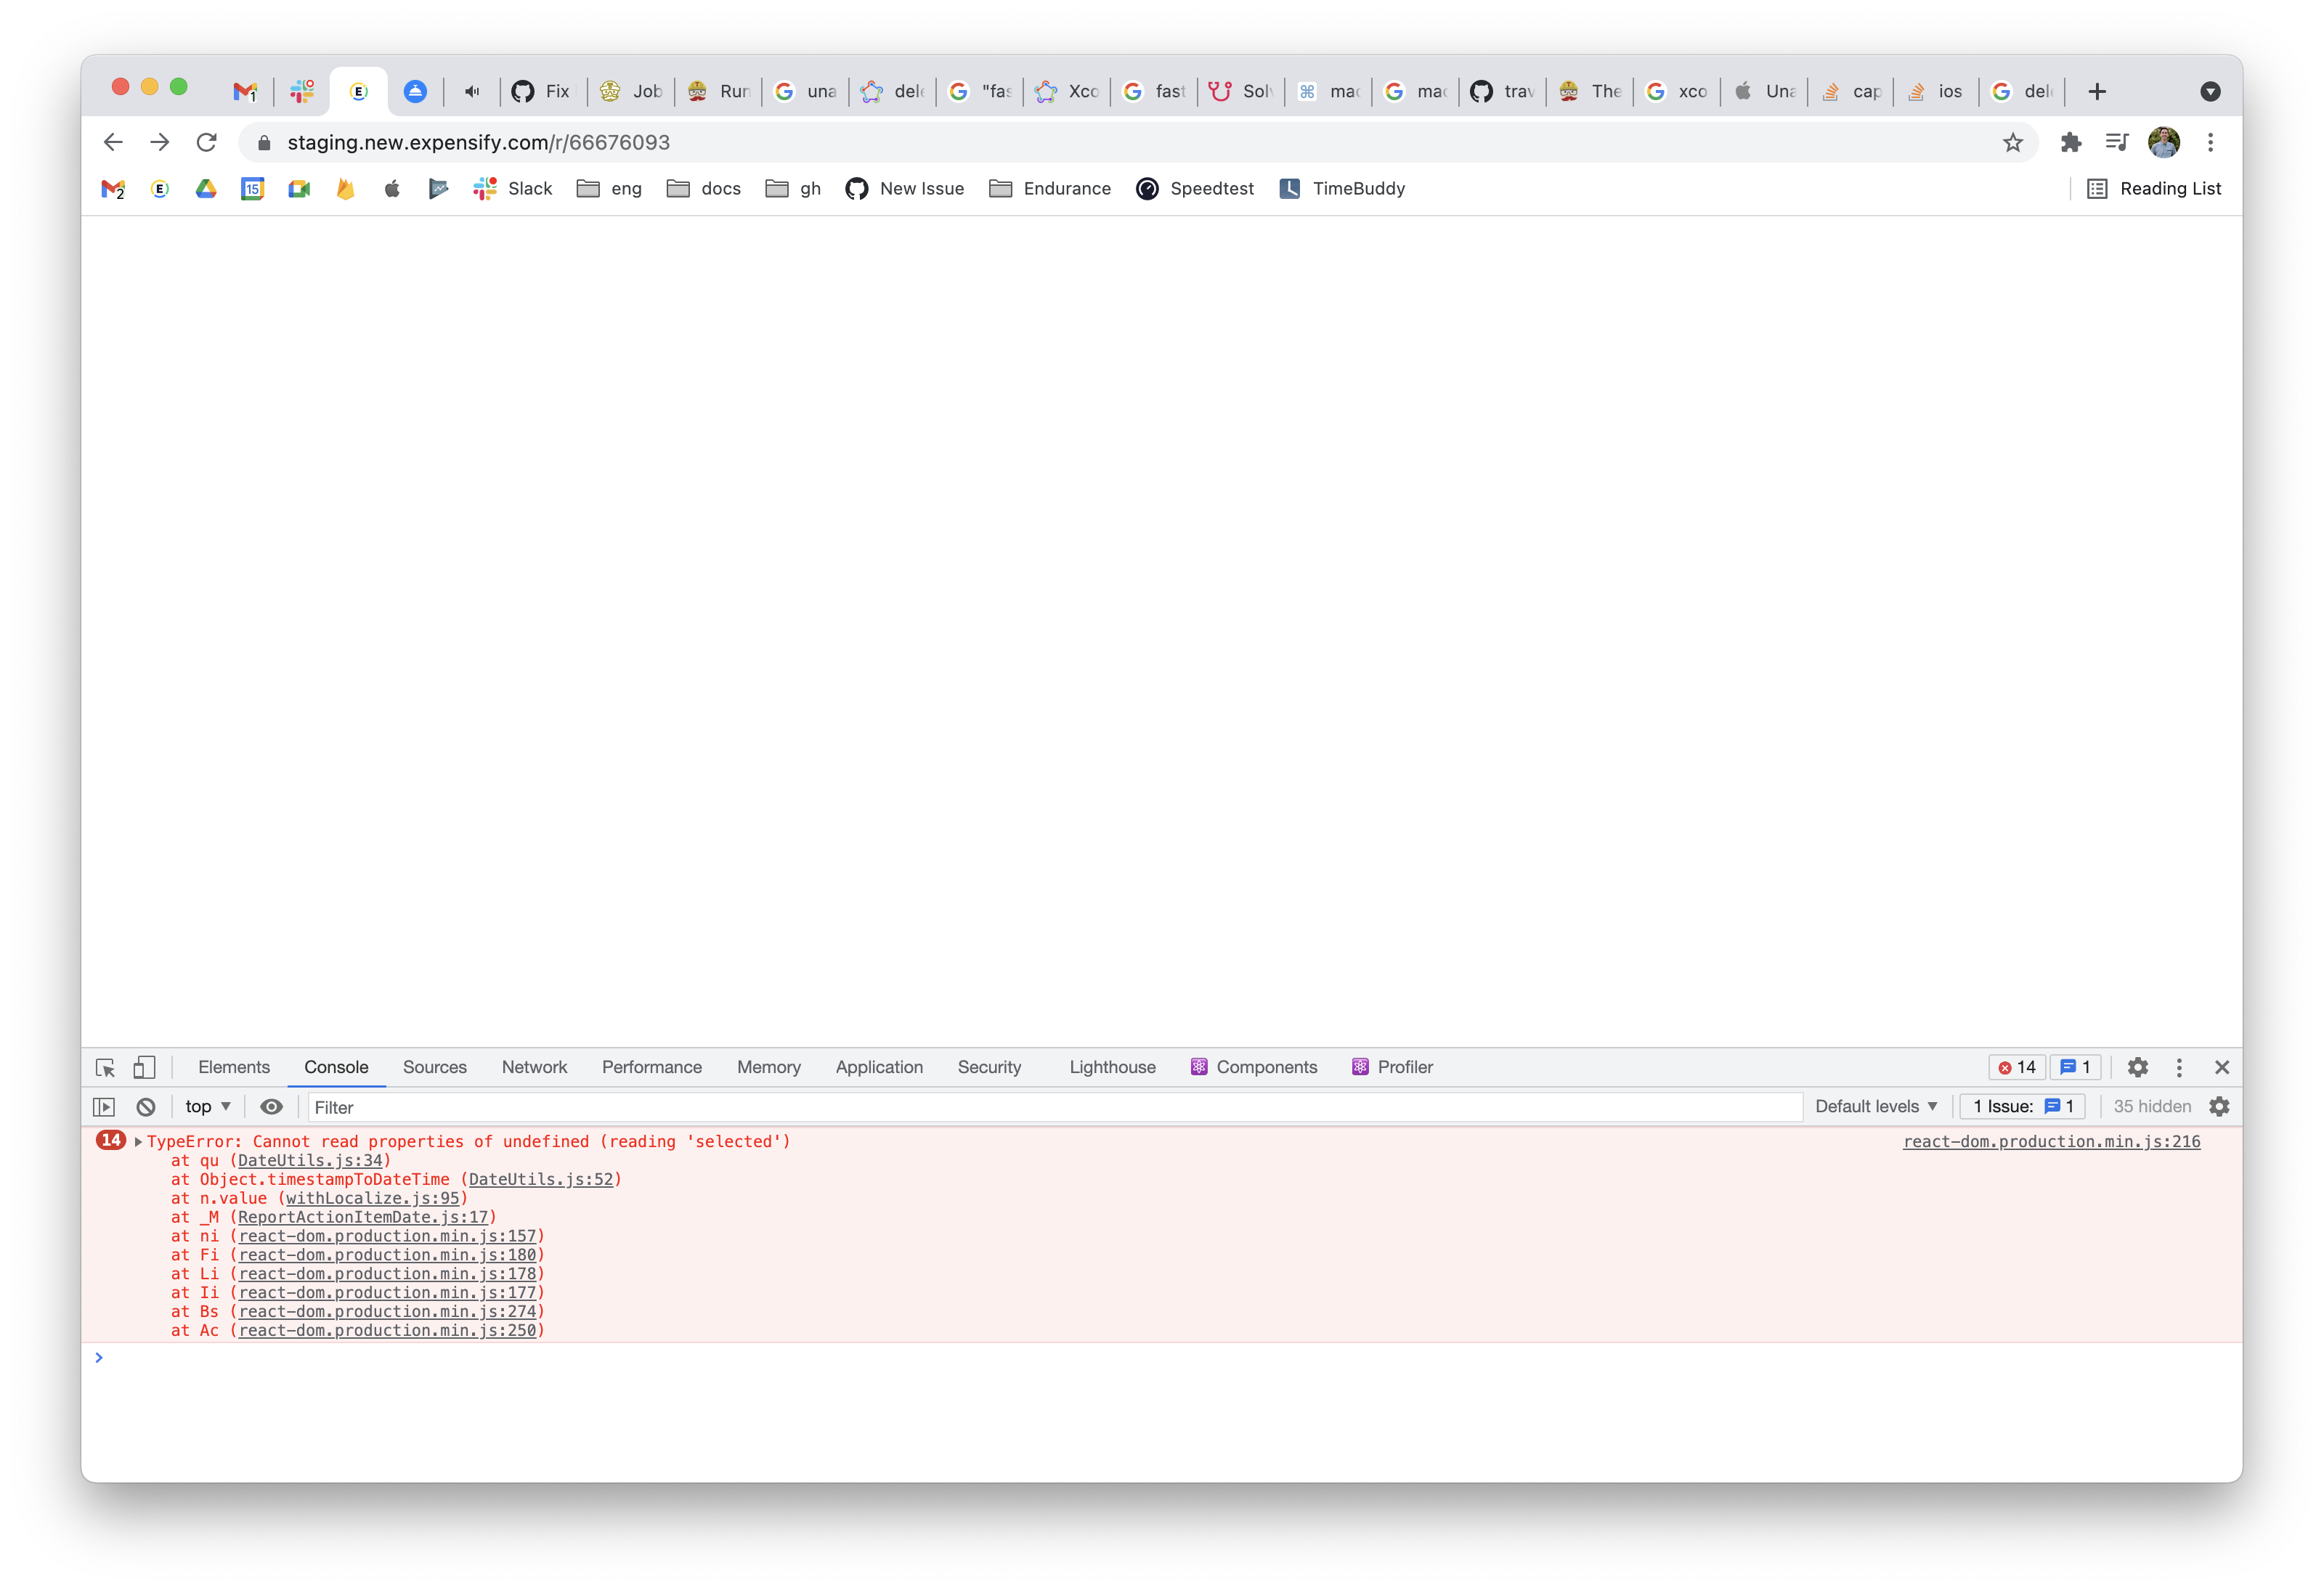The height and width of the screenshot is (1590, 2324).
Task: Switch to the Network panel
Action: (x=534, y=1067)
